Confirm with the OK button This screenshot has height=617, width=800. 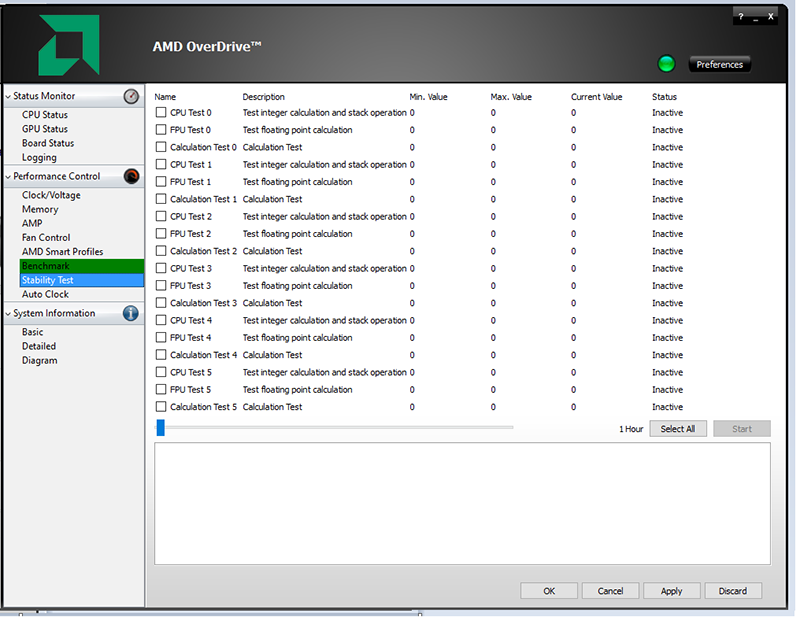pyautogui.click(x=549, y=591)
